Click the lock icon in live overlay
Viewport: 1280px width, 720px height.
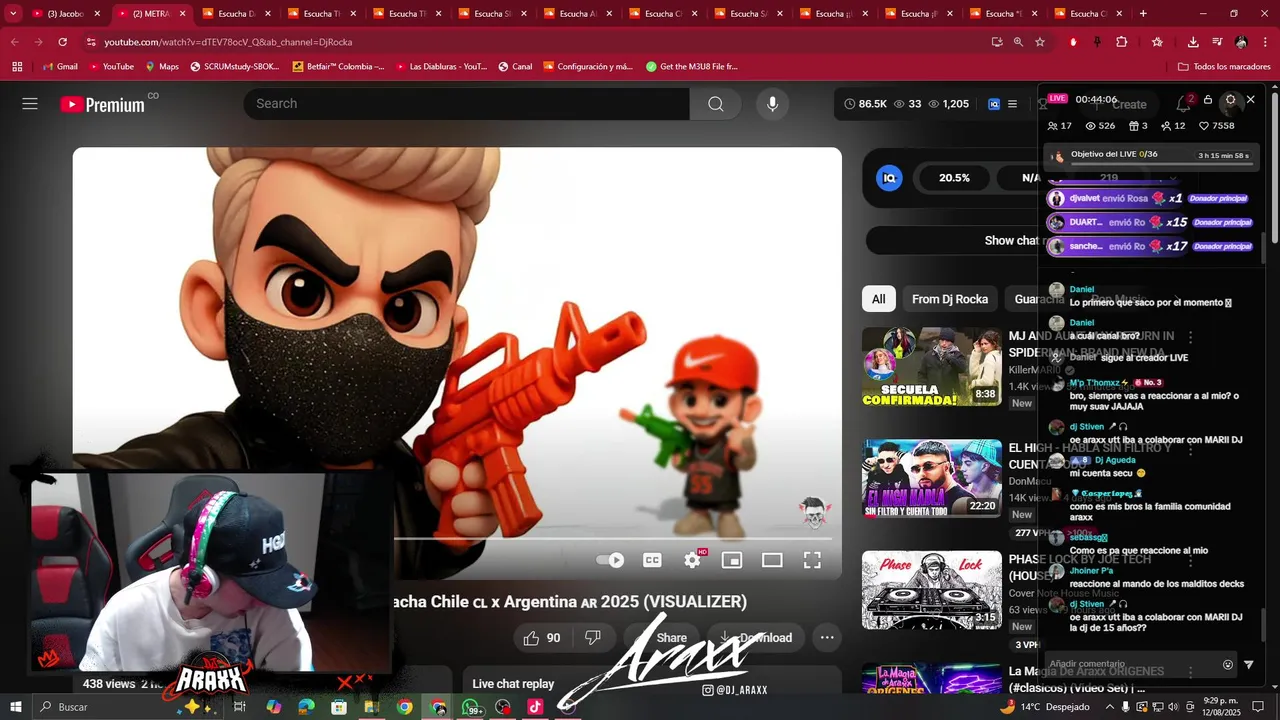coord(1208,100)
